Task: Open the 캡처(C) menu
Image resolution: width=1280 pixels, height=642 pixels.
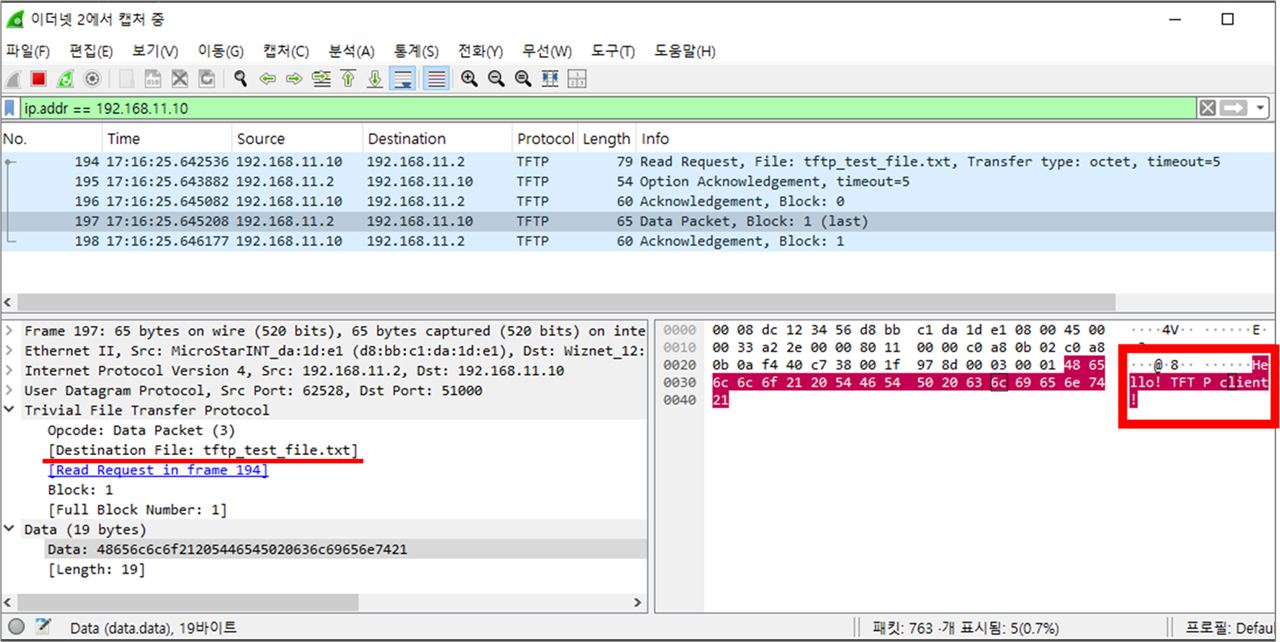Action: pos(286,51)
